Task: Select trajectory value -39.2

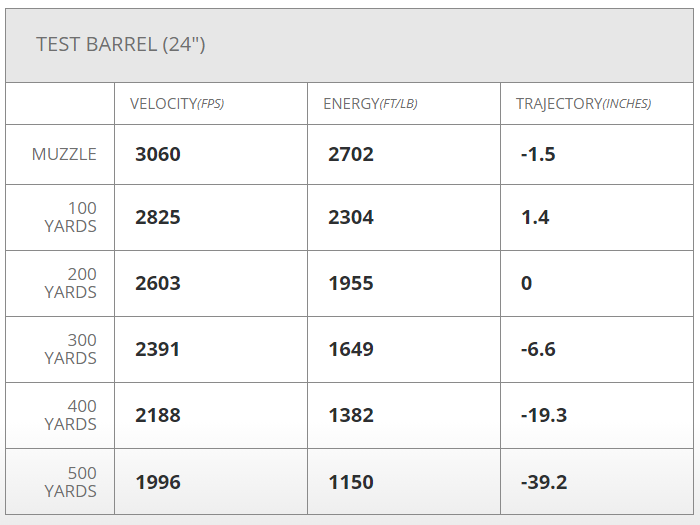Action: pos(544,482)
